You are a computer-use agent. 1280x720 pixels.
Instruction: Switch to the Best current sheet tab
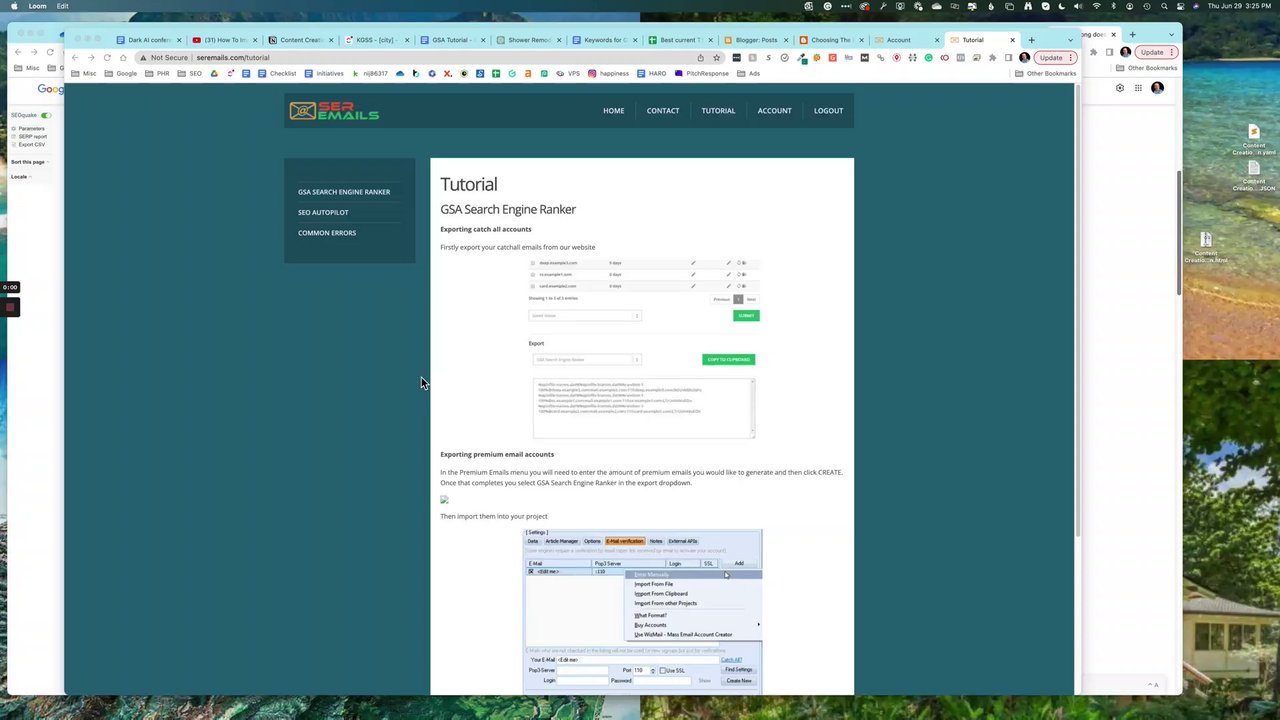click(680, 40)
